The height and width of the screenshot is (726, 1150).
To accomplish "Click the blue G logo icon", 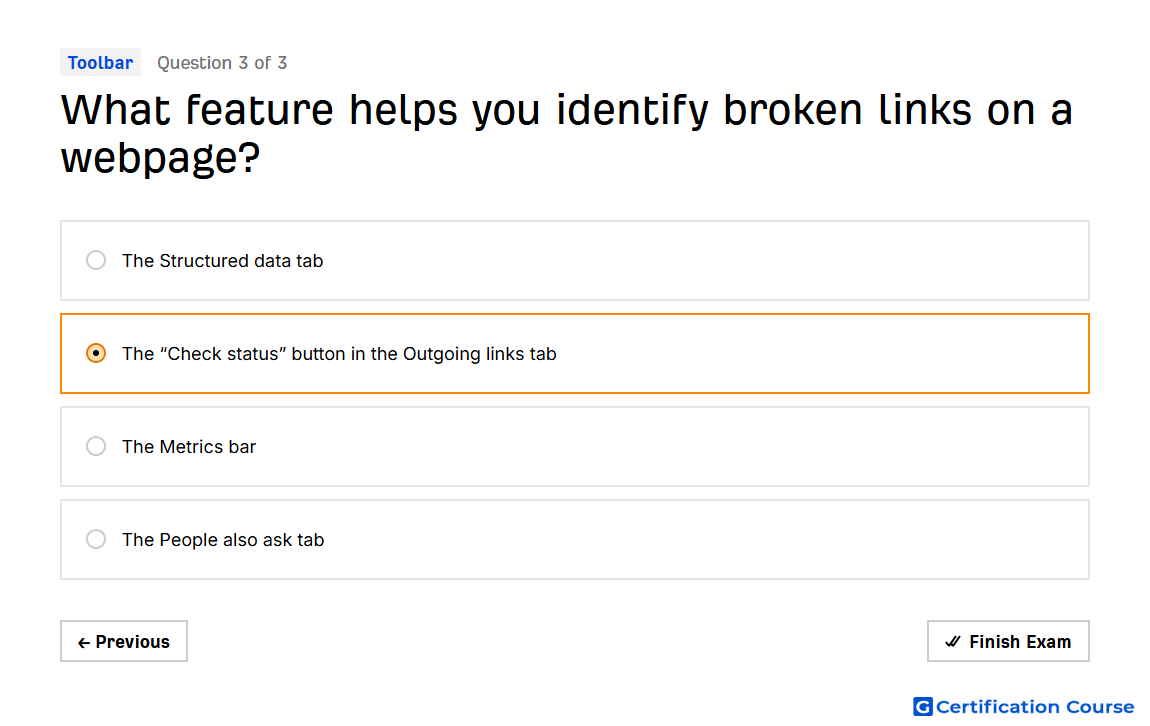I will tap(923, 706).
